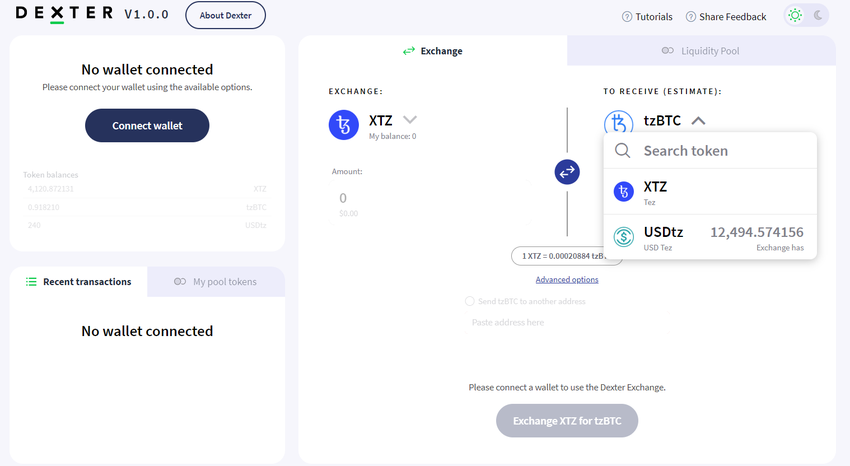Screen dimensions: 850x466
Task: Open the Liquidity Pool tab
Action: coord(700,51)
